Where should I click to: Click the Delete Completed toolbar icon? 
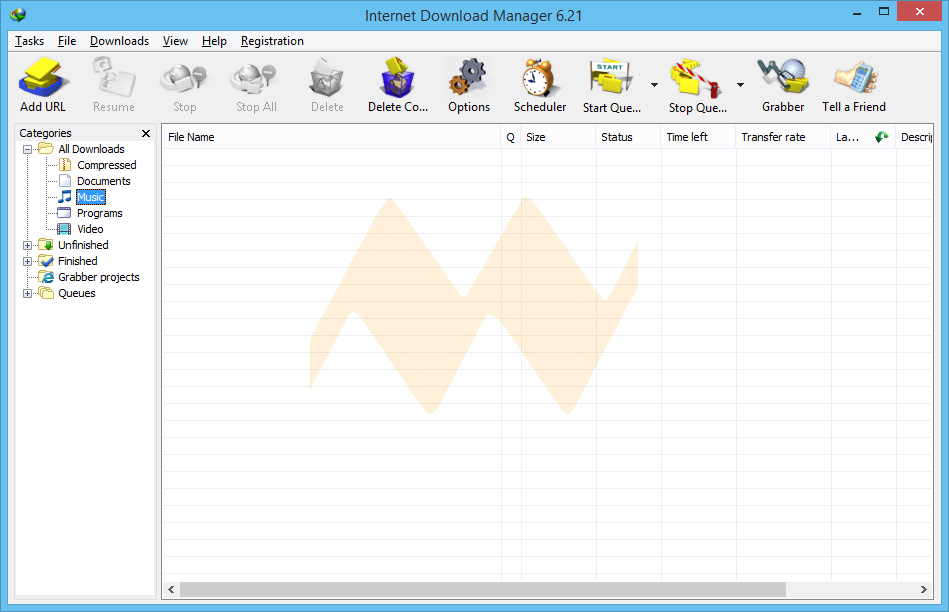[398, 77]
